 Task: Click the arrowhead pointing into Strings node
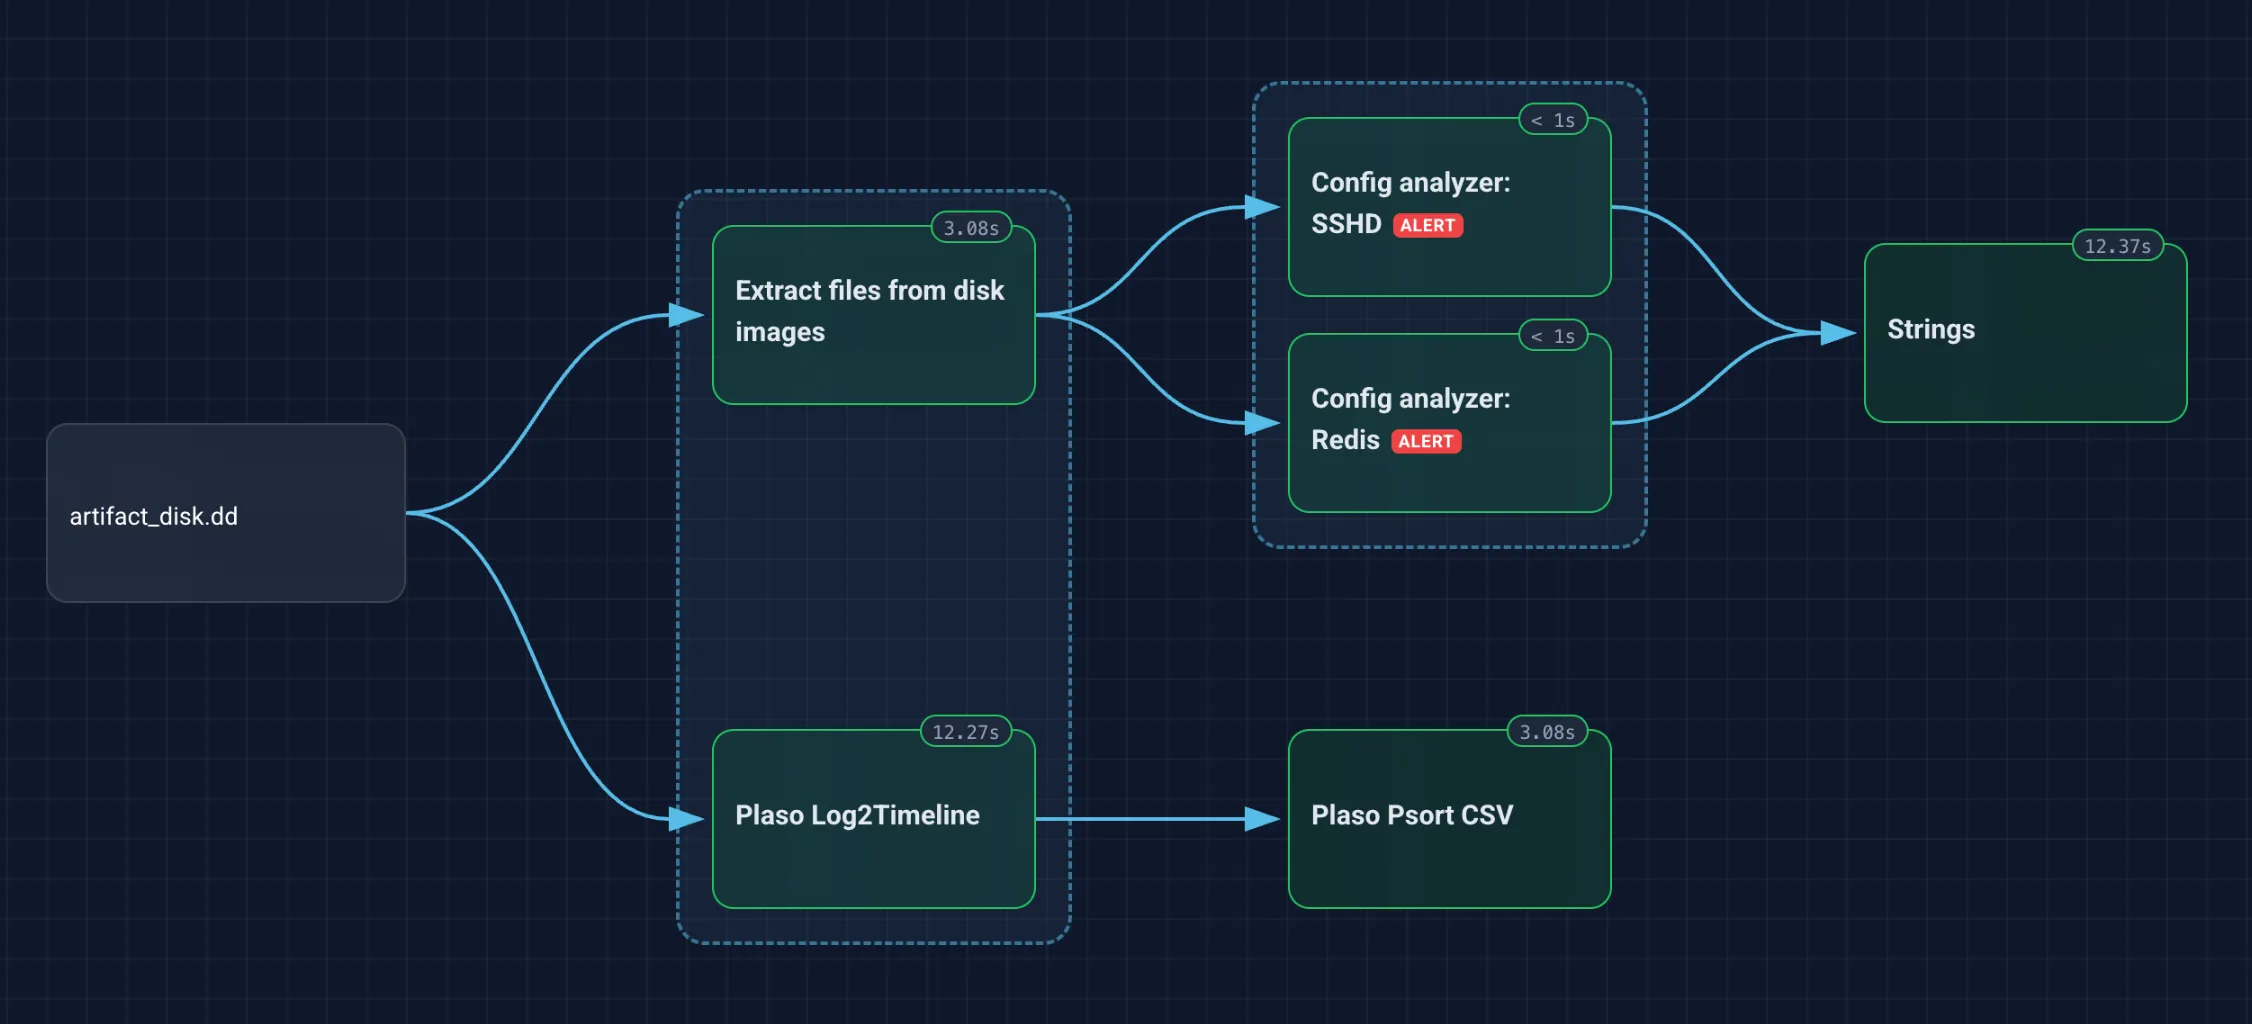point(1838,333)
